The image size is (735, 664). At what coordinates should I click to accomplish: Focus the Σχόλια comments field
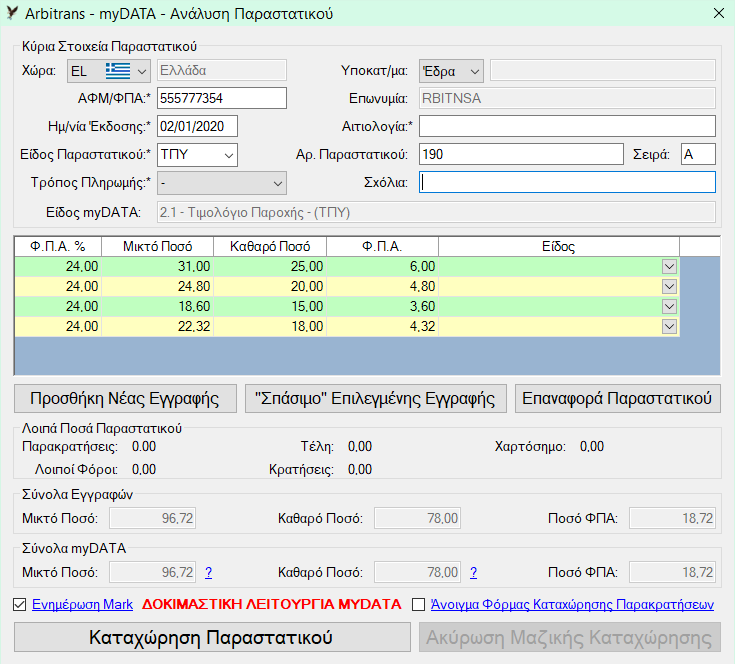pyautogui.click(x=567, y=182)
